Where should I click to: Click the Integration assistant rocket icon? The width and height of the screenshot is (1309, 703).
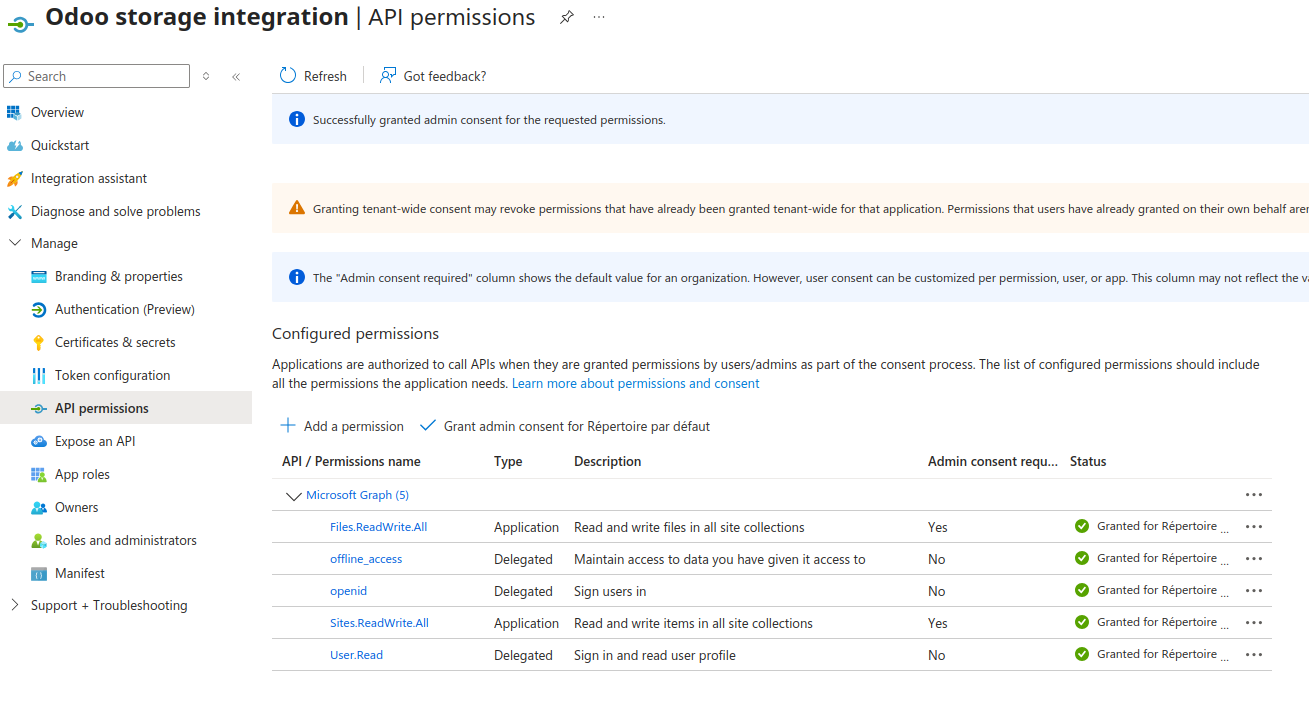[14, 178]
